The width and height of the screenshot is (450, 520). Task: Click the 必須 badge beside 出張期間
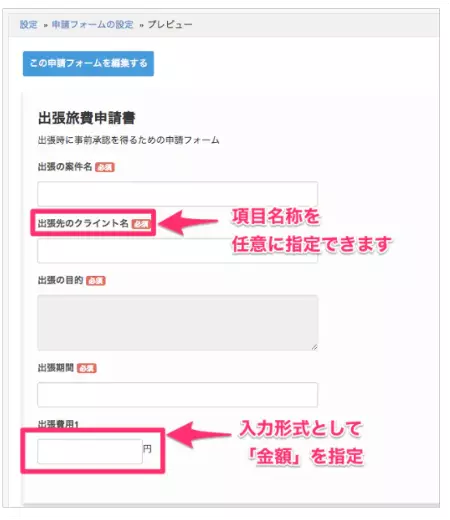pos(87,368)
